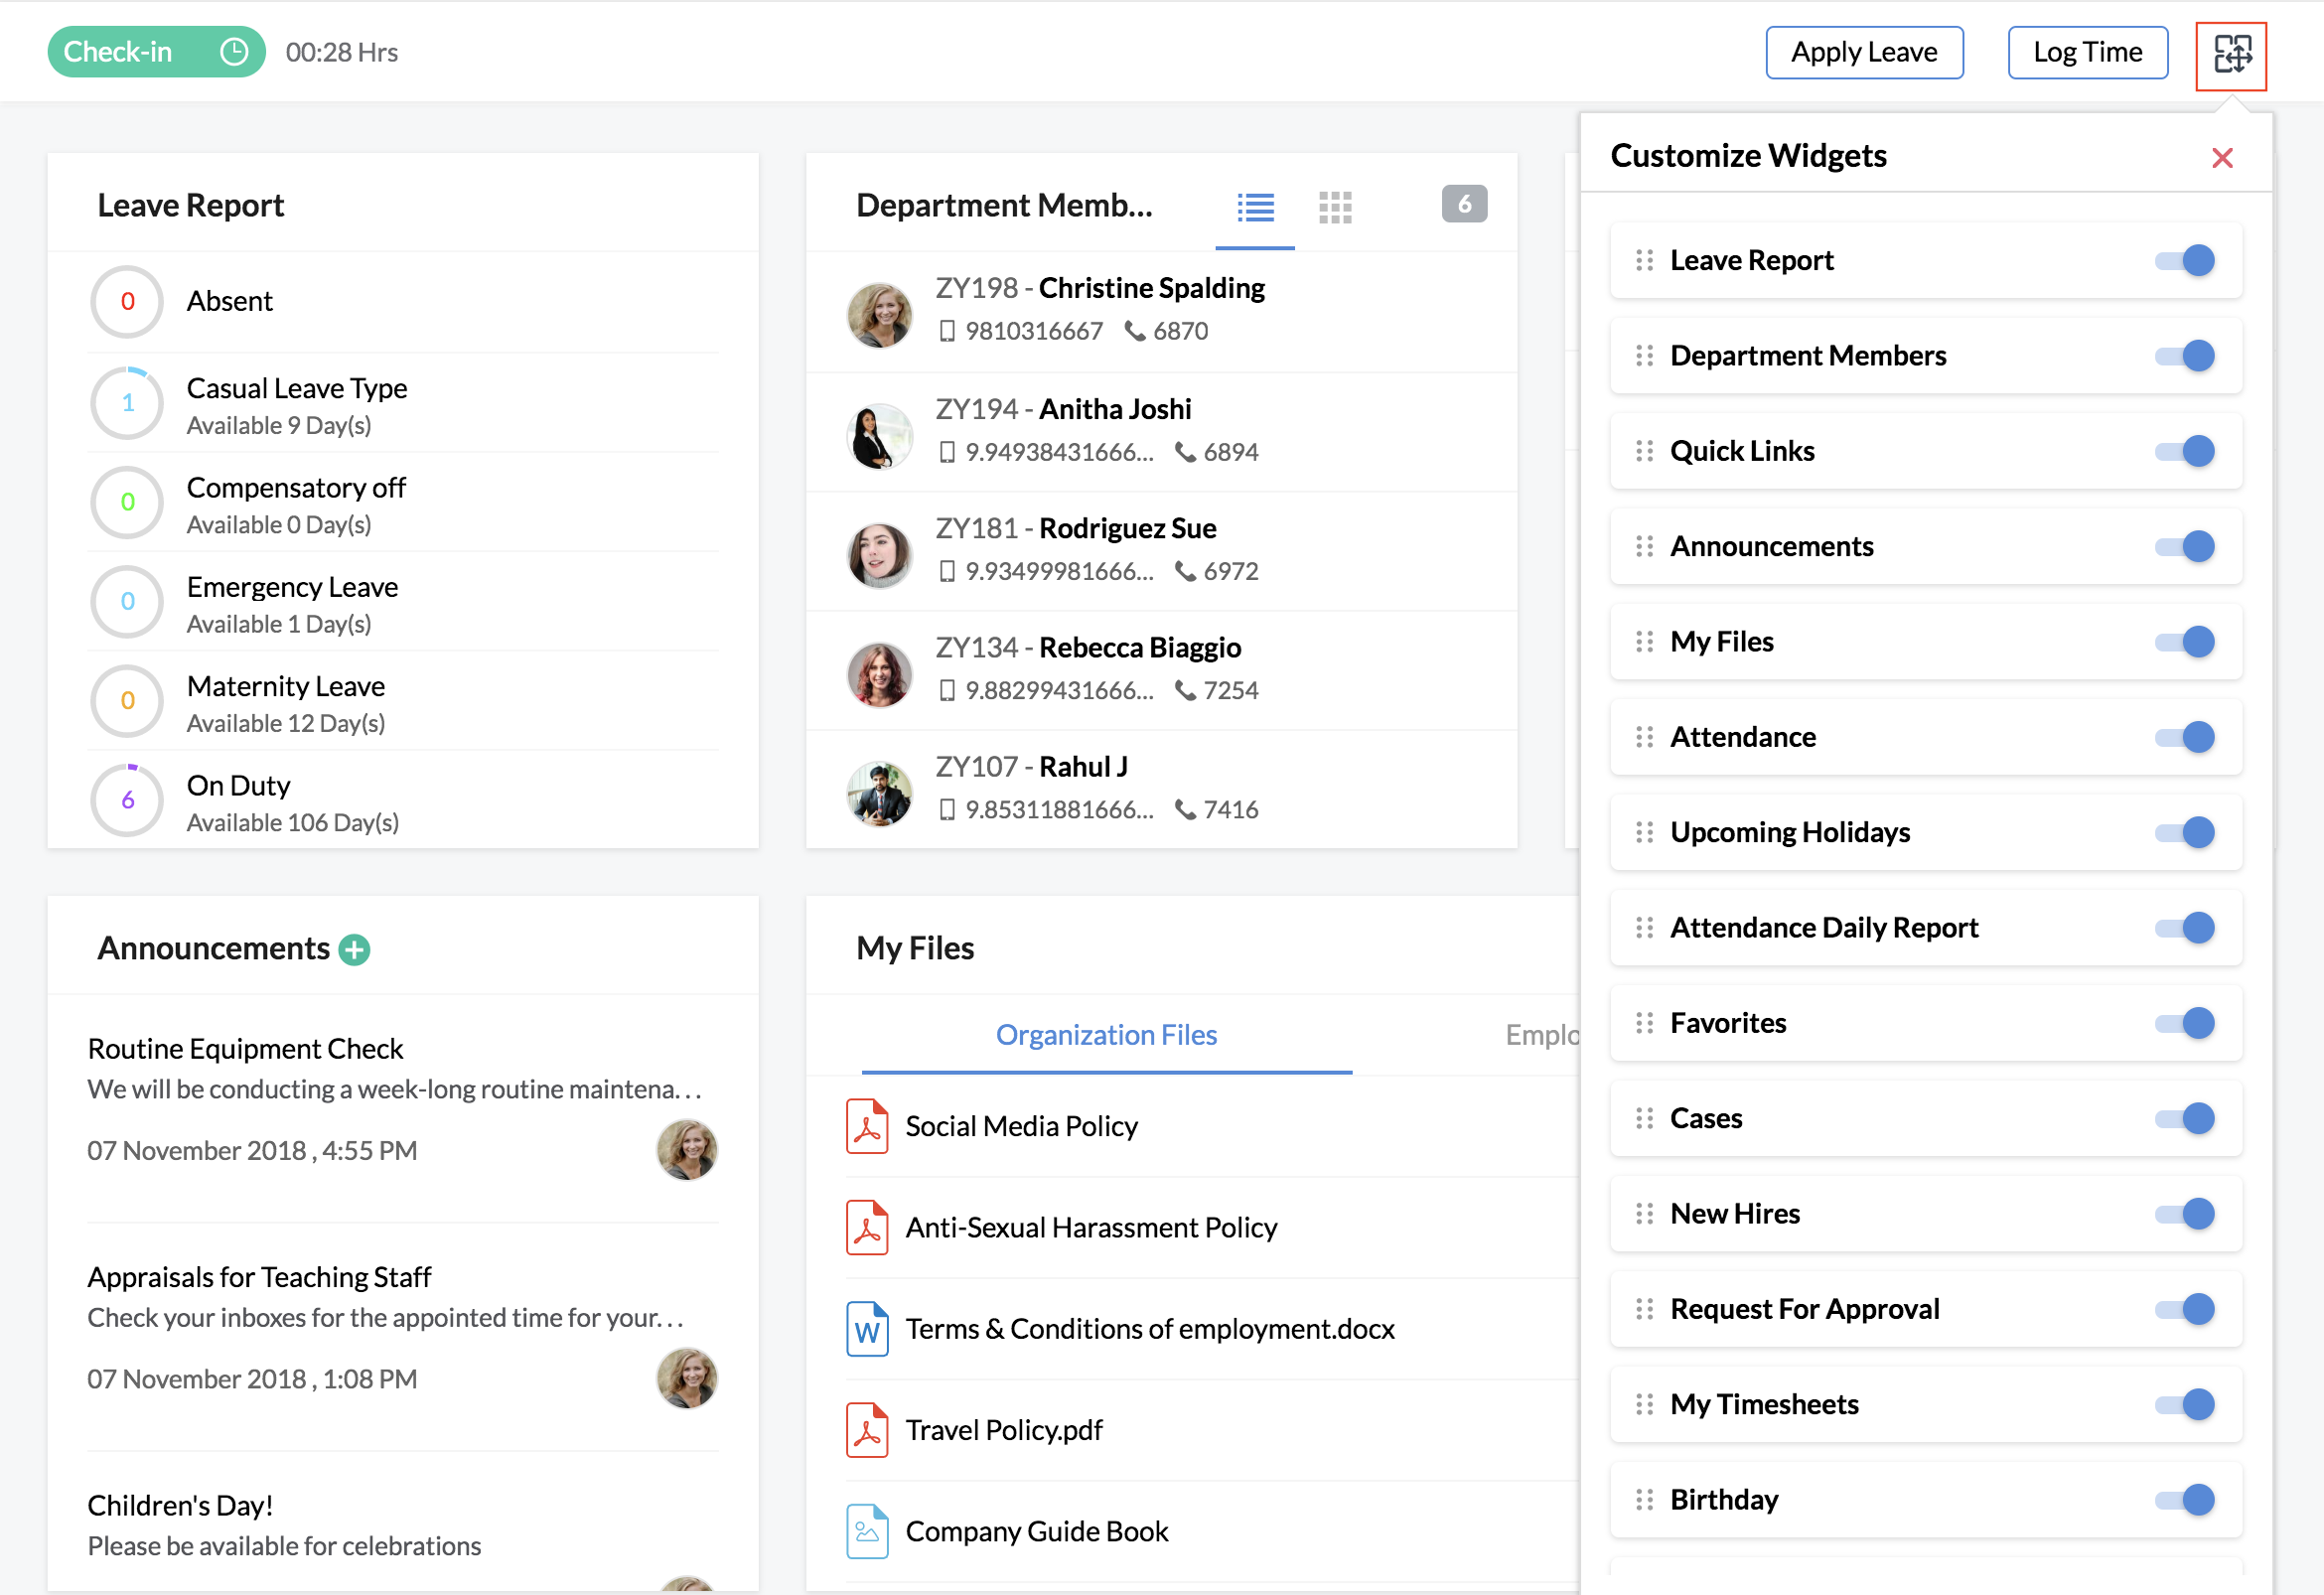Open the Organization Files tab
The height and width of the screenshot is (1595, 2324).
tap(1106, 1035)
